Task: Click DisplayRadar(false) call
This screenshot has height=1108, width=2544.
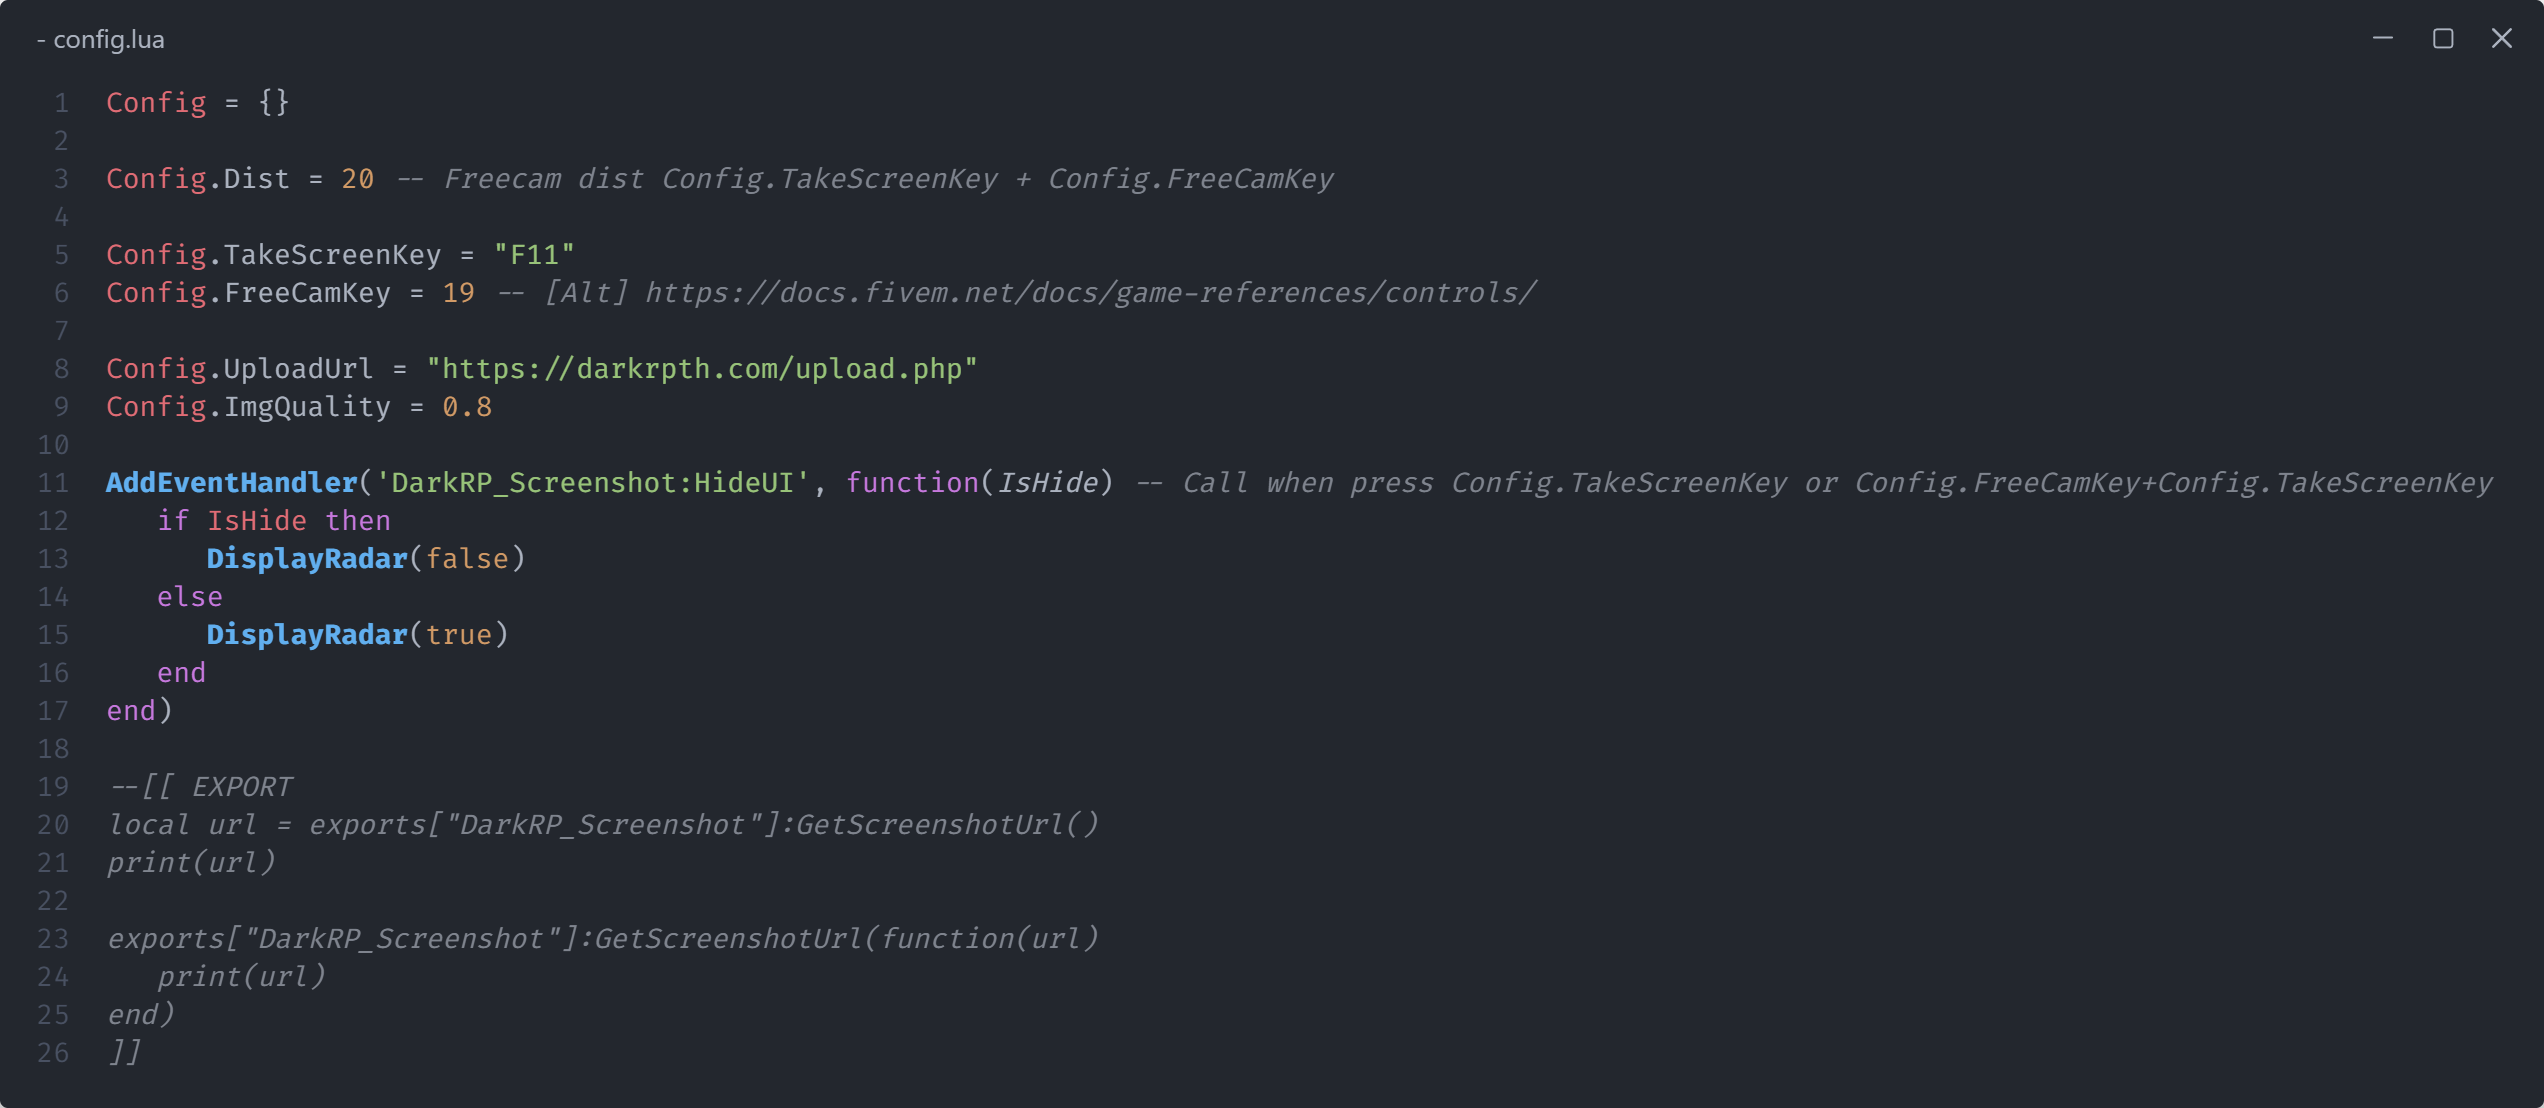Action: point(366,559)
